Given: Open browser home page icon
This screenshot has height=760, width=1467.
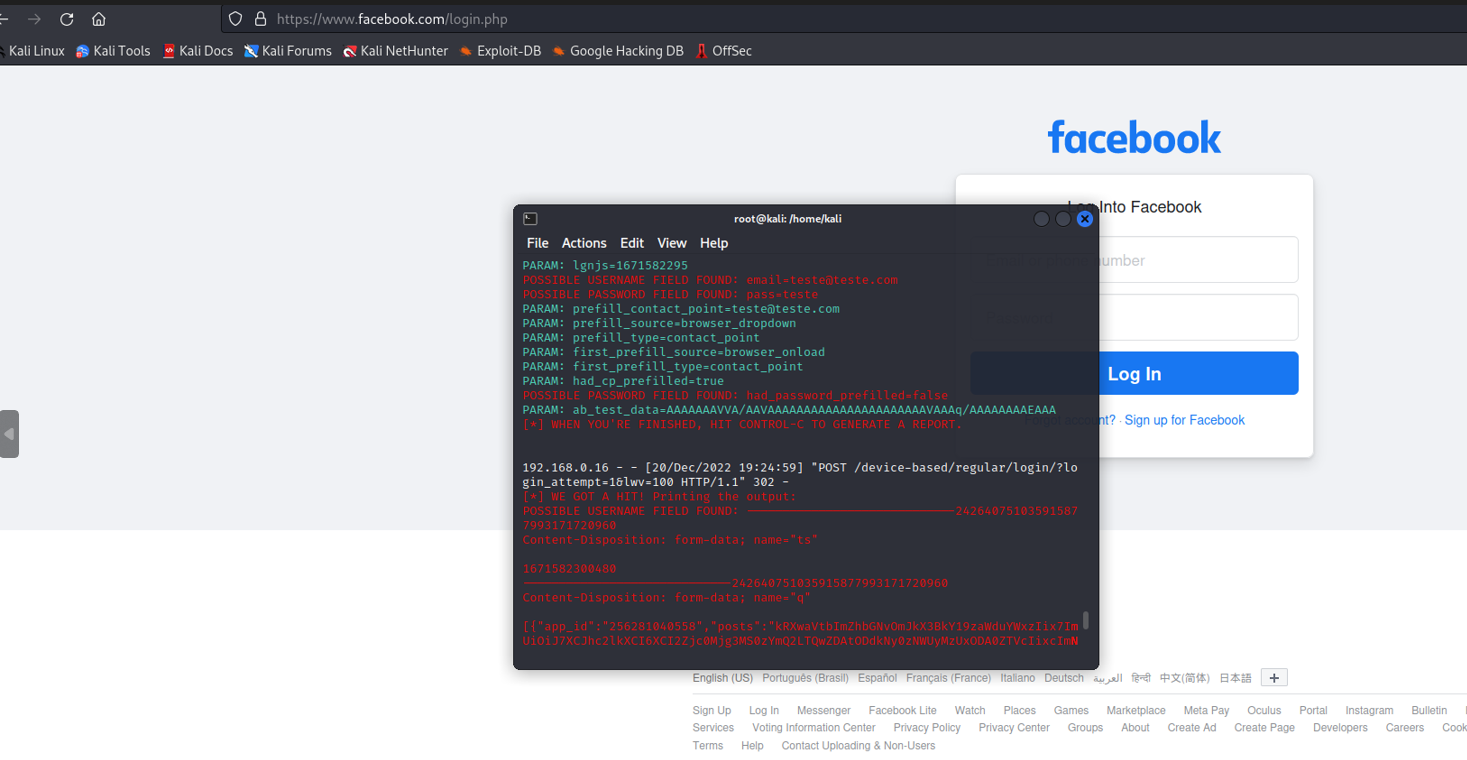Looking at the screenshot, I should [x=99, y=19].
